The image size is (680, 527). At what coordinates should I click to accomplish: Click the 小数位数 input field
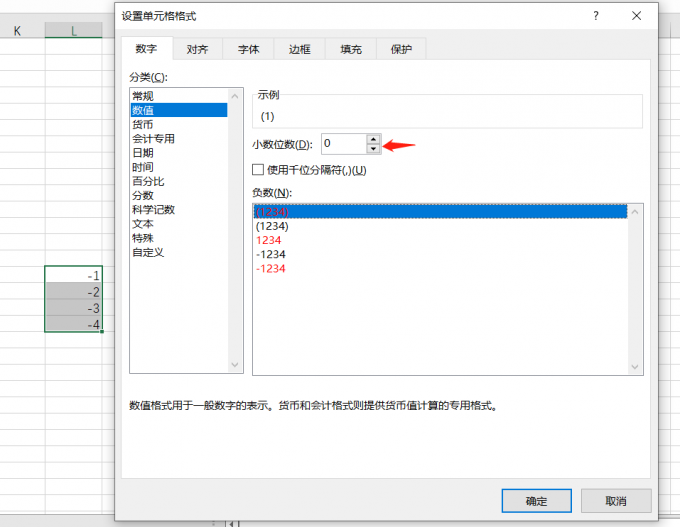344,144
